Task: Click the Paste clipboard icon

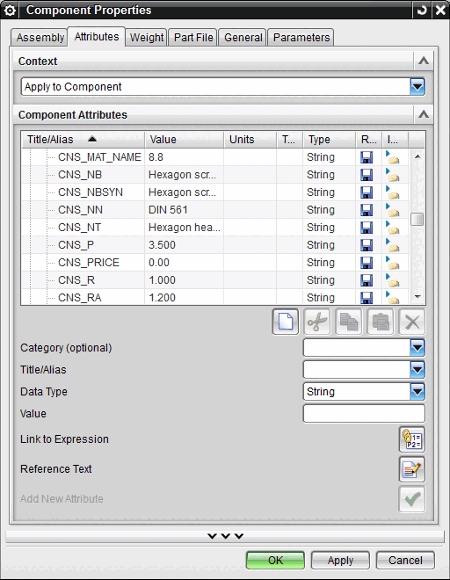Action: pos(380,322)
